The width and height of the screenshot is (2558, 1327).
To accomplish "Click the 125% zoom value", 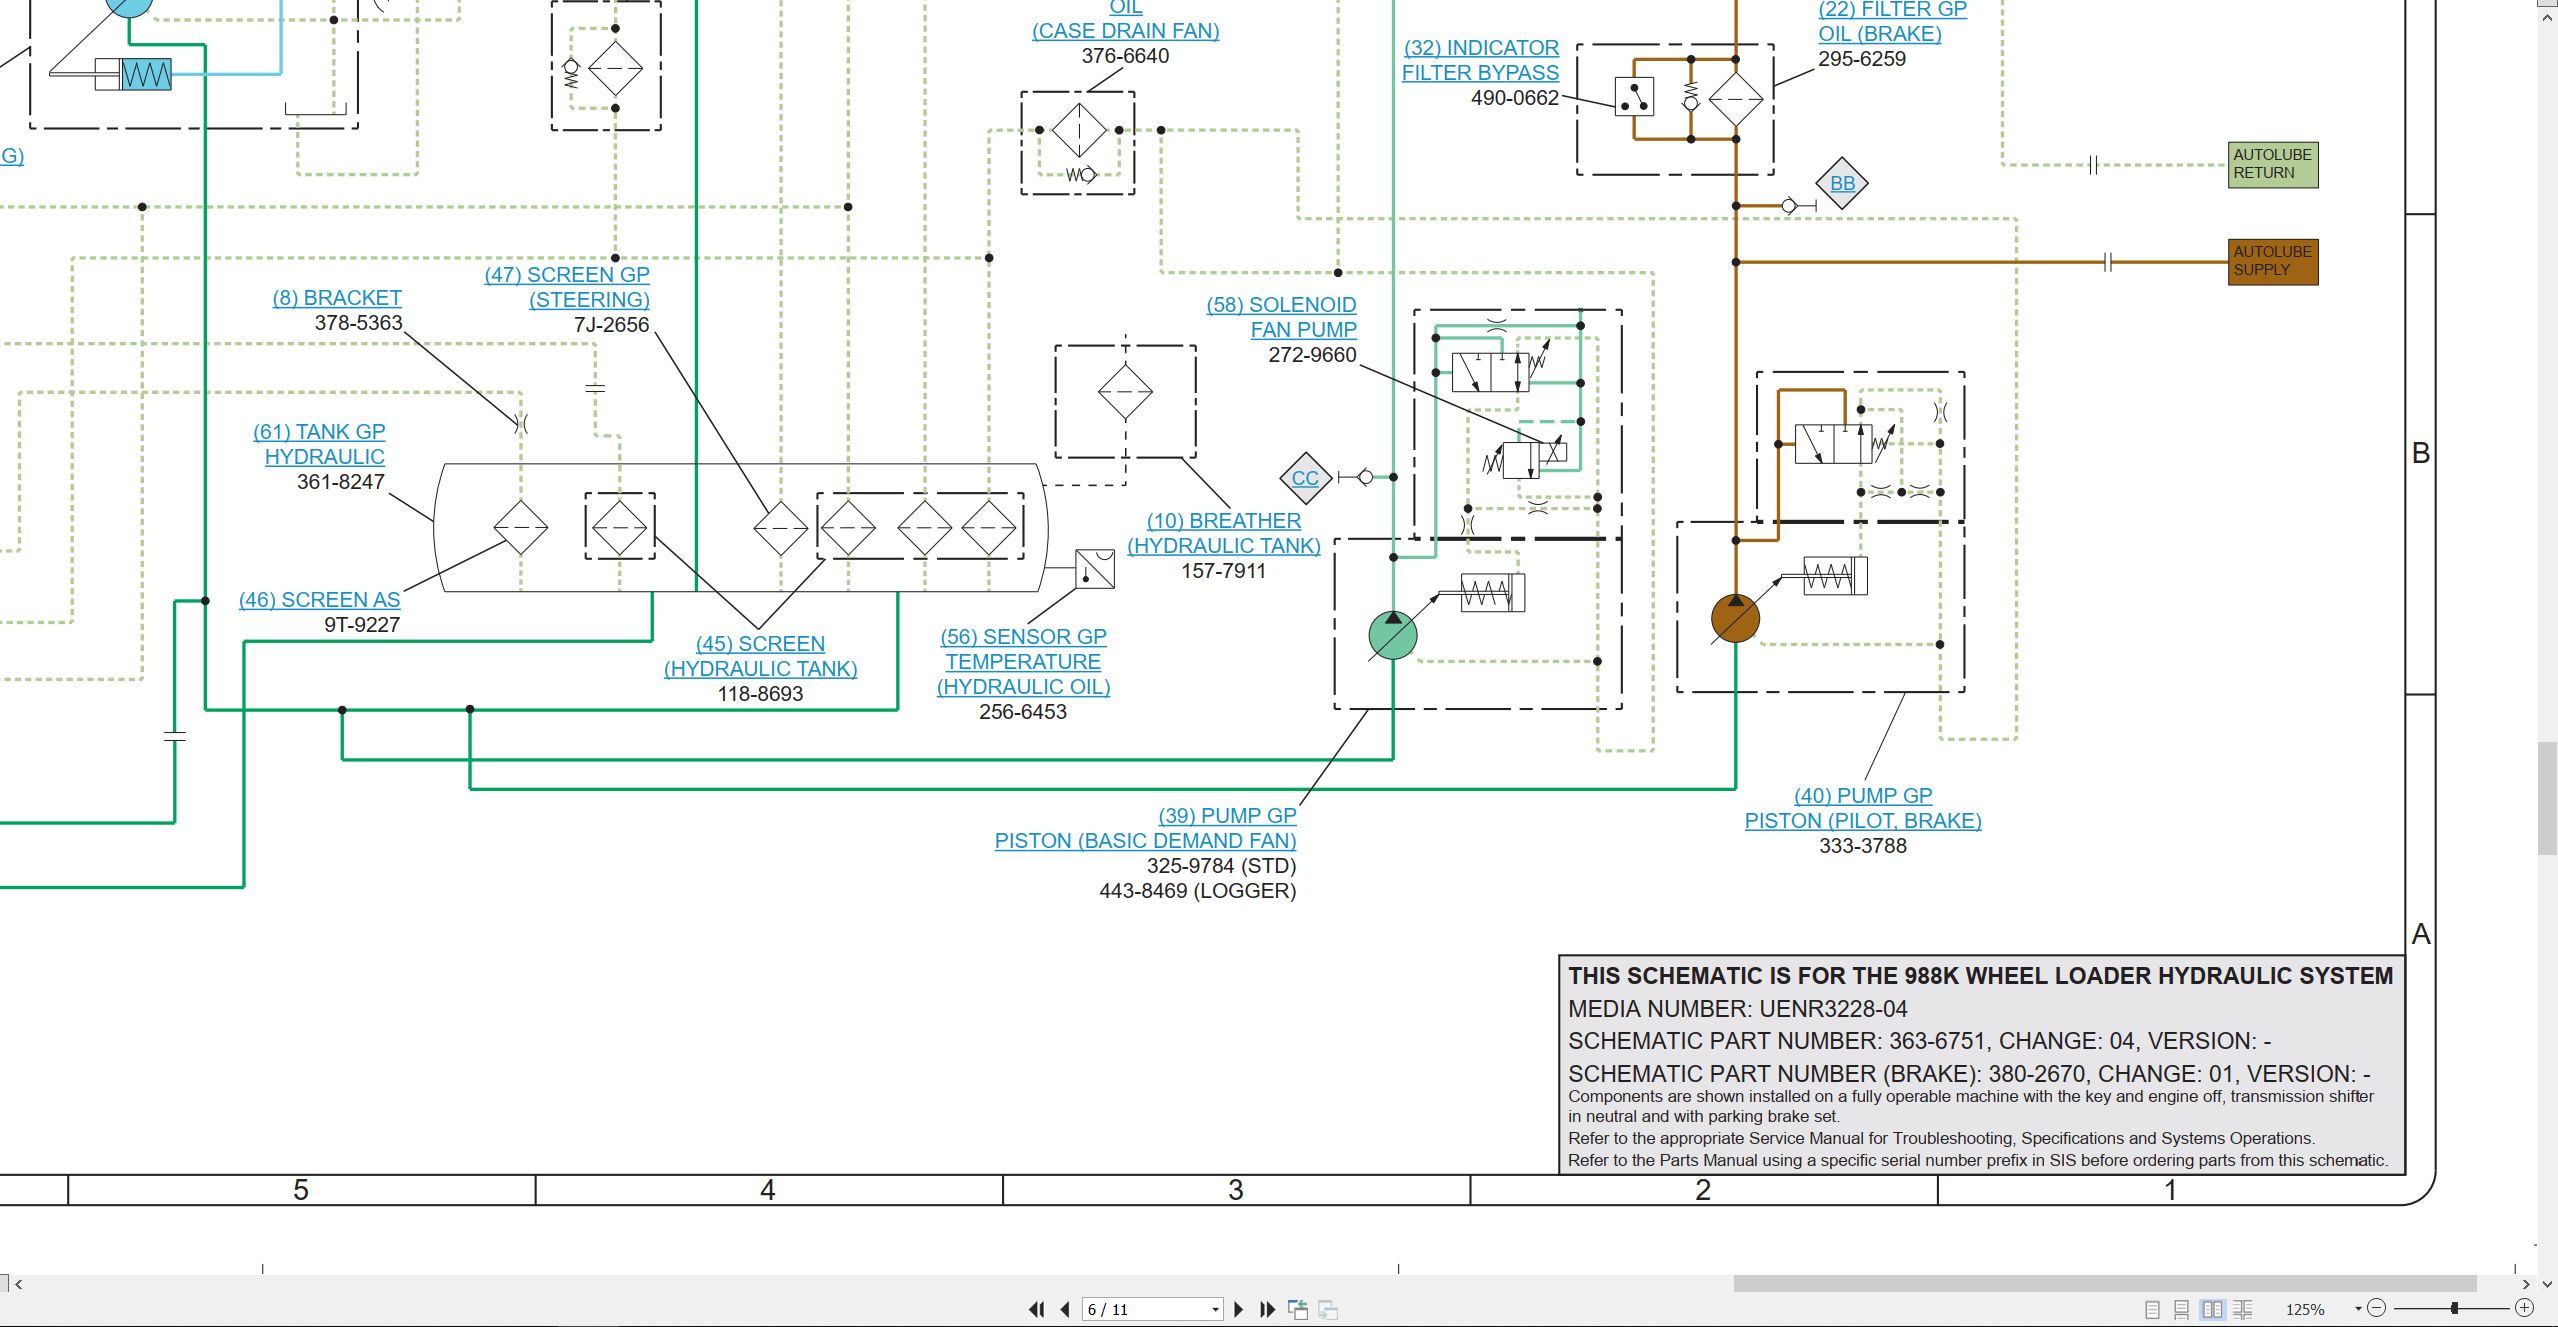I will [x=2305, y=1309].
